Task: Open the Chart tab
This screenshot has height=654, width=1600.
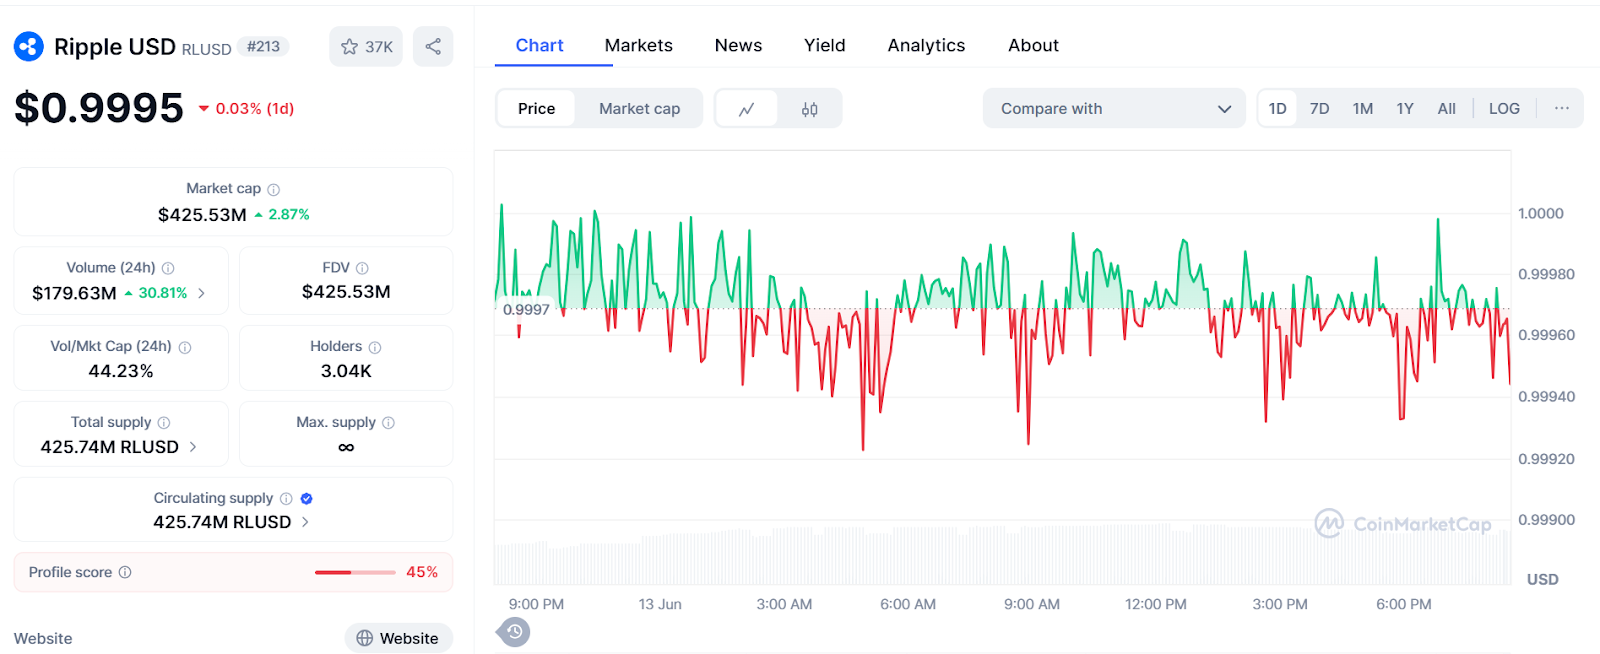Action: click(x=540, y=45)
